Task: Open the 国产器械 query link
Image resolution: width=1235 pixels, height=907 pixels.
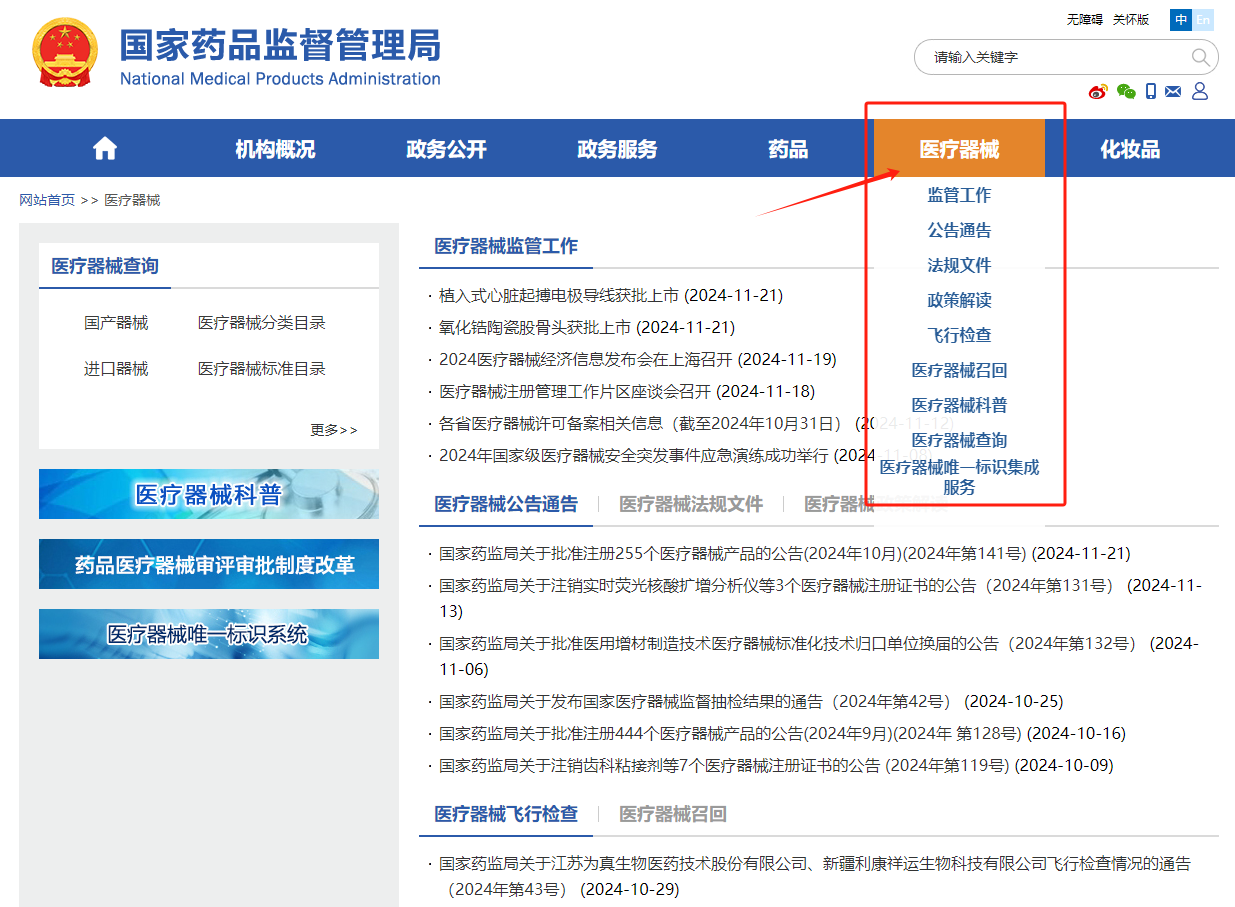Action: 116,323
